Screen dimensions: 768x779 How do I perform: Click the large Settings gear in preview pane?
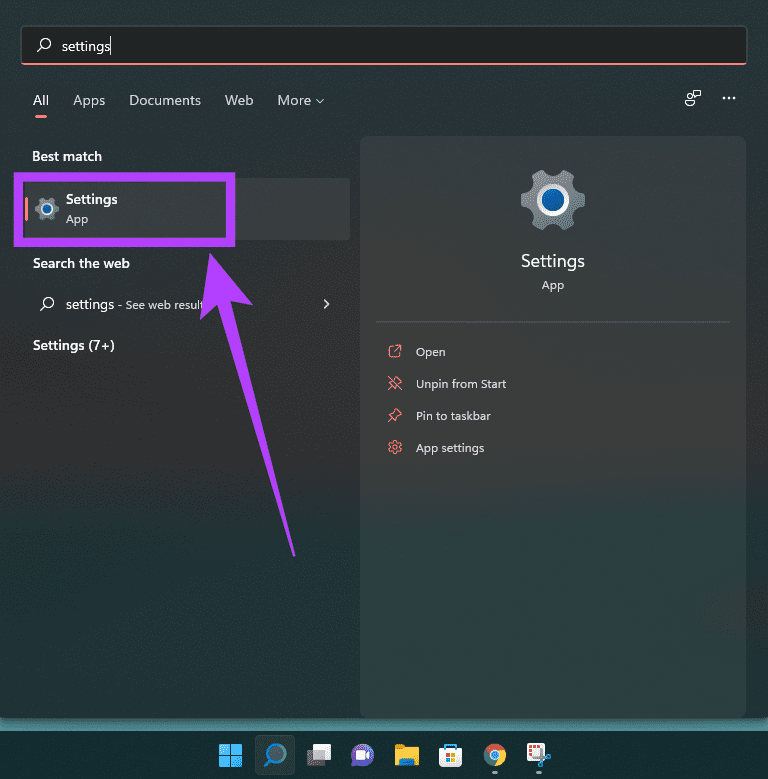point(552,201)
